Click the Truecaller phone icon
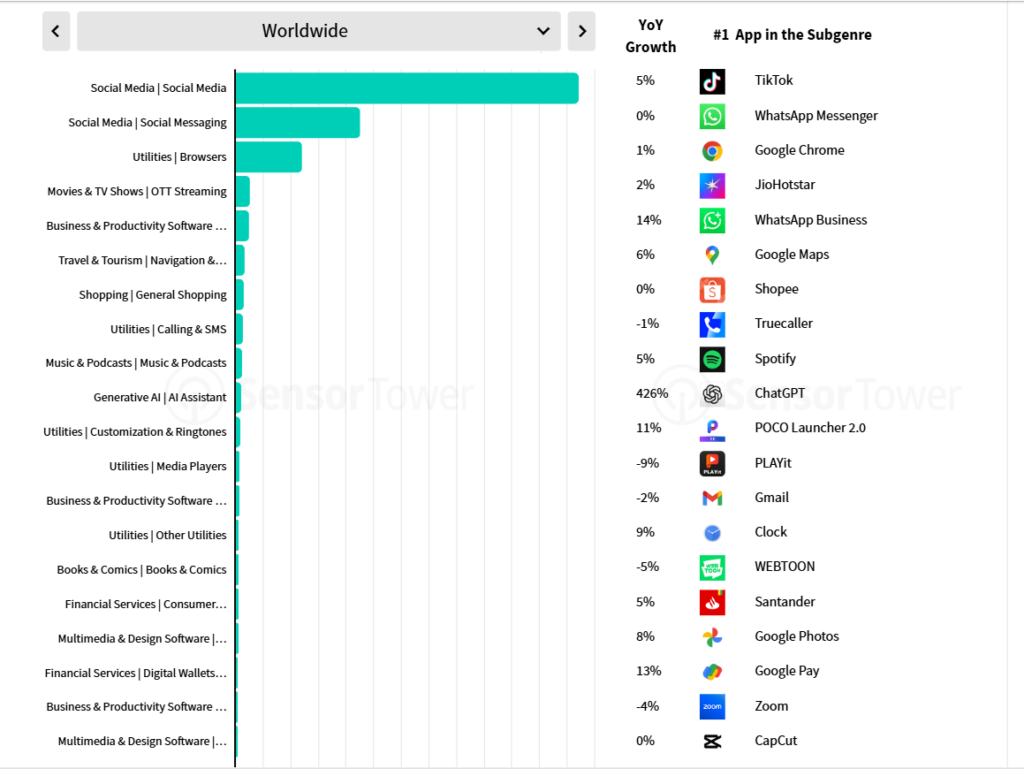Screen dimensions: 1024x769 pos(712,324)
